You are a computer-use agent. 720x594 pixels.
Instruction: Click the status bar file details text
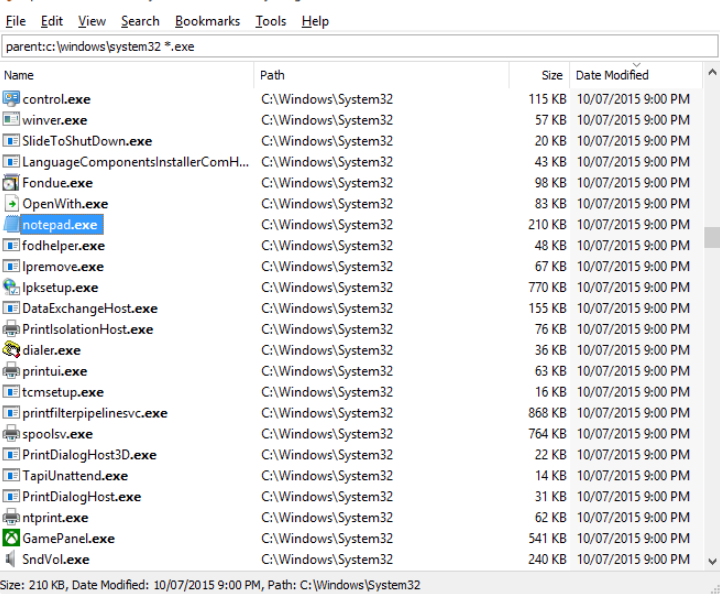[210, 585]
